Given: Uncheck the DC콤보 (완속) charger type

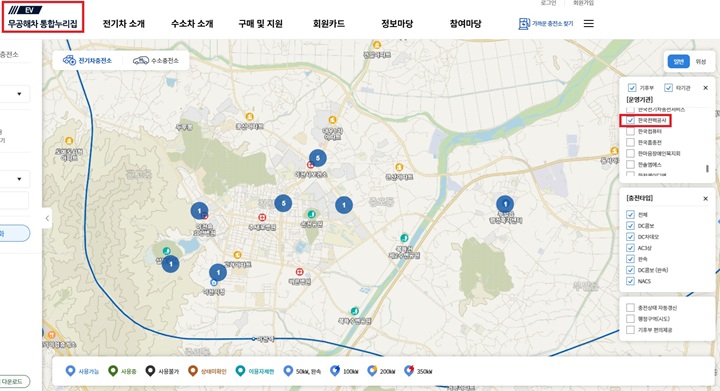Looking at the screenshot, I should (x=630, y=270).
